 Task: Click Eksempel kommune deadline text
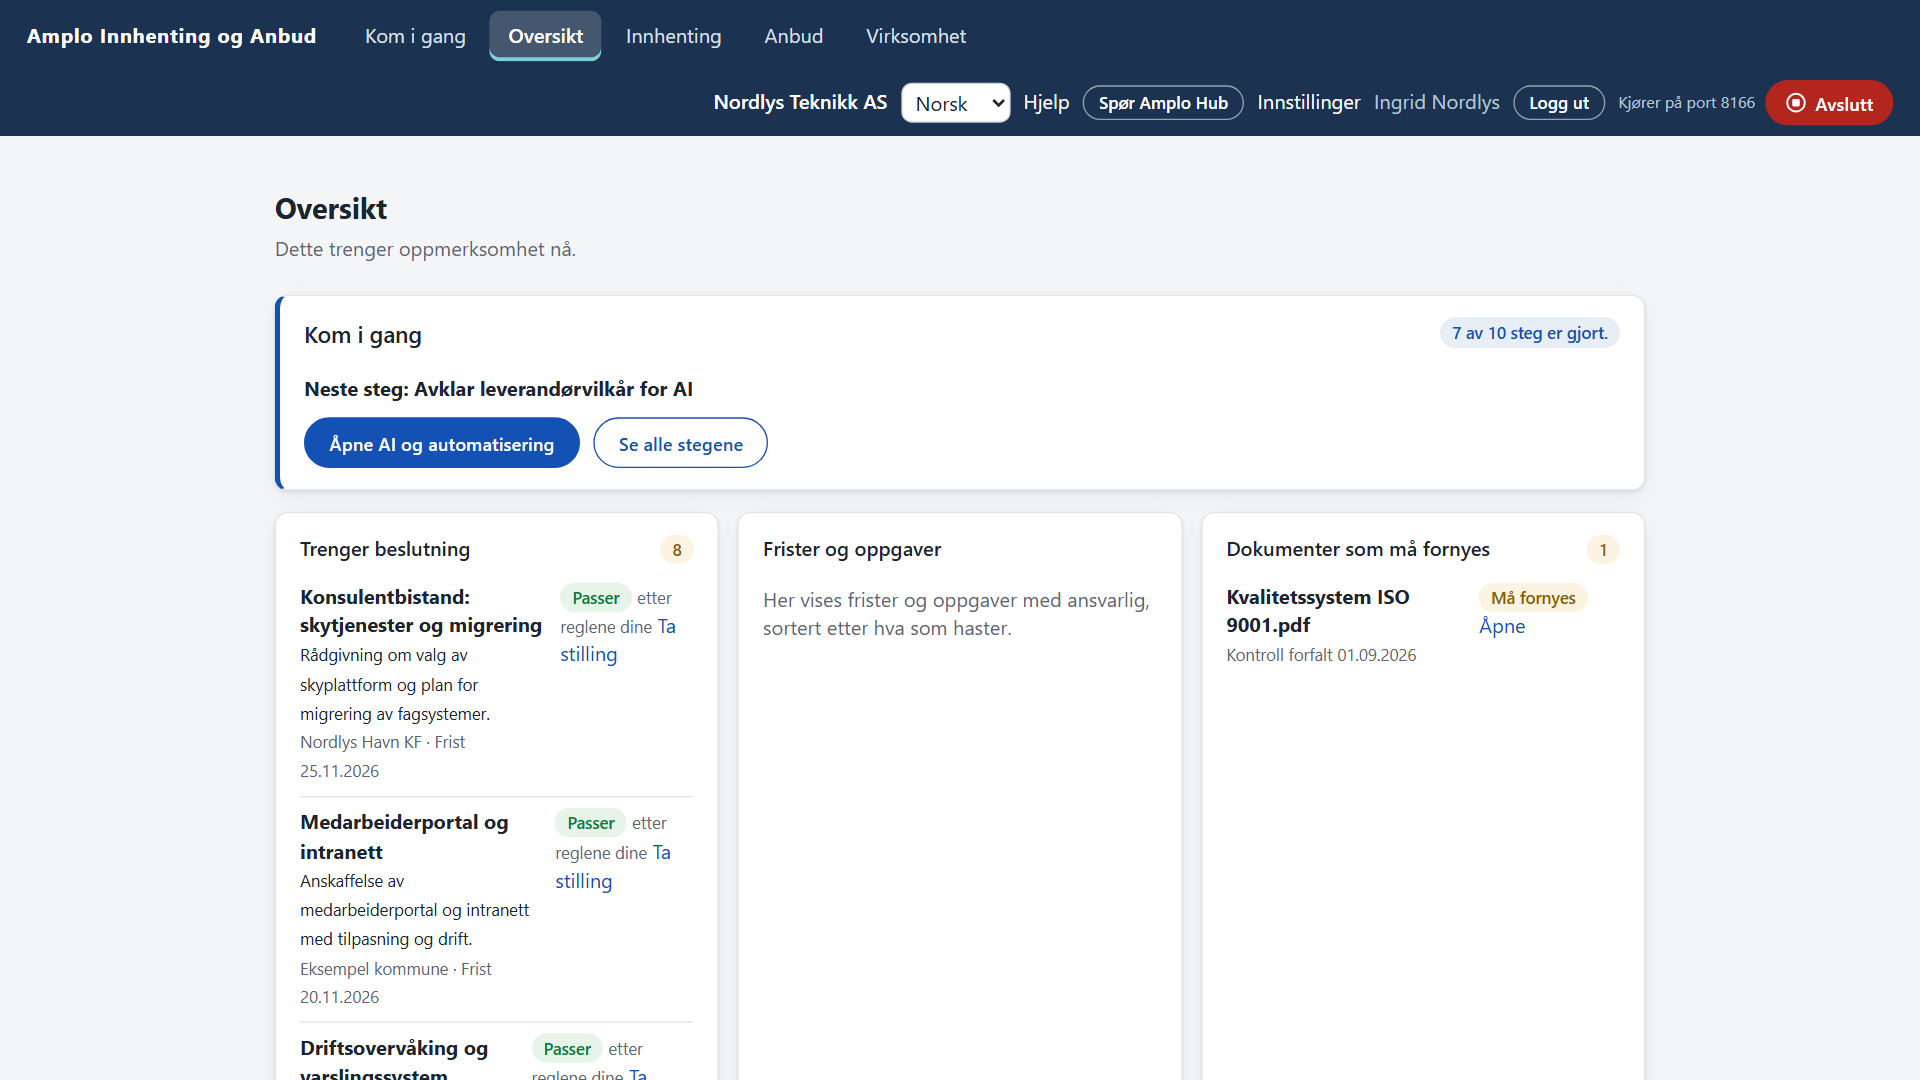coord(396,982)
